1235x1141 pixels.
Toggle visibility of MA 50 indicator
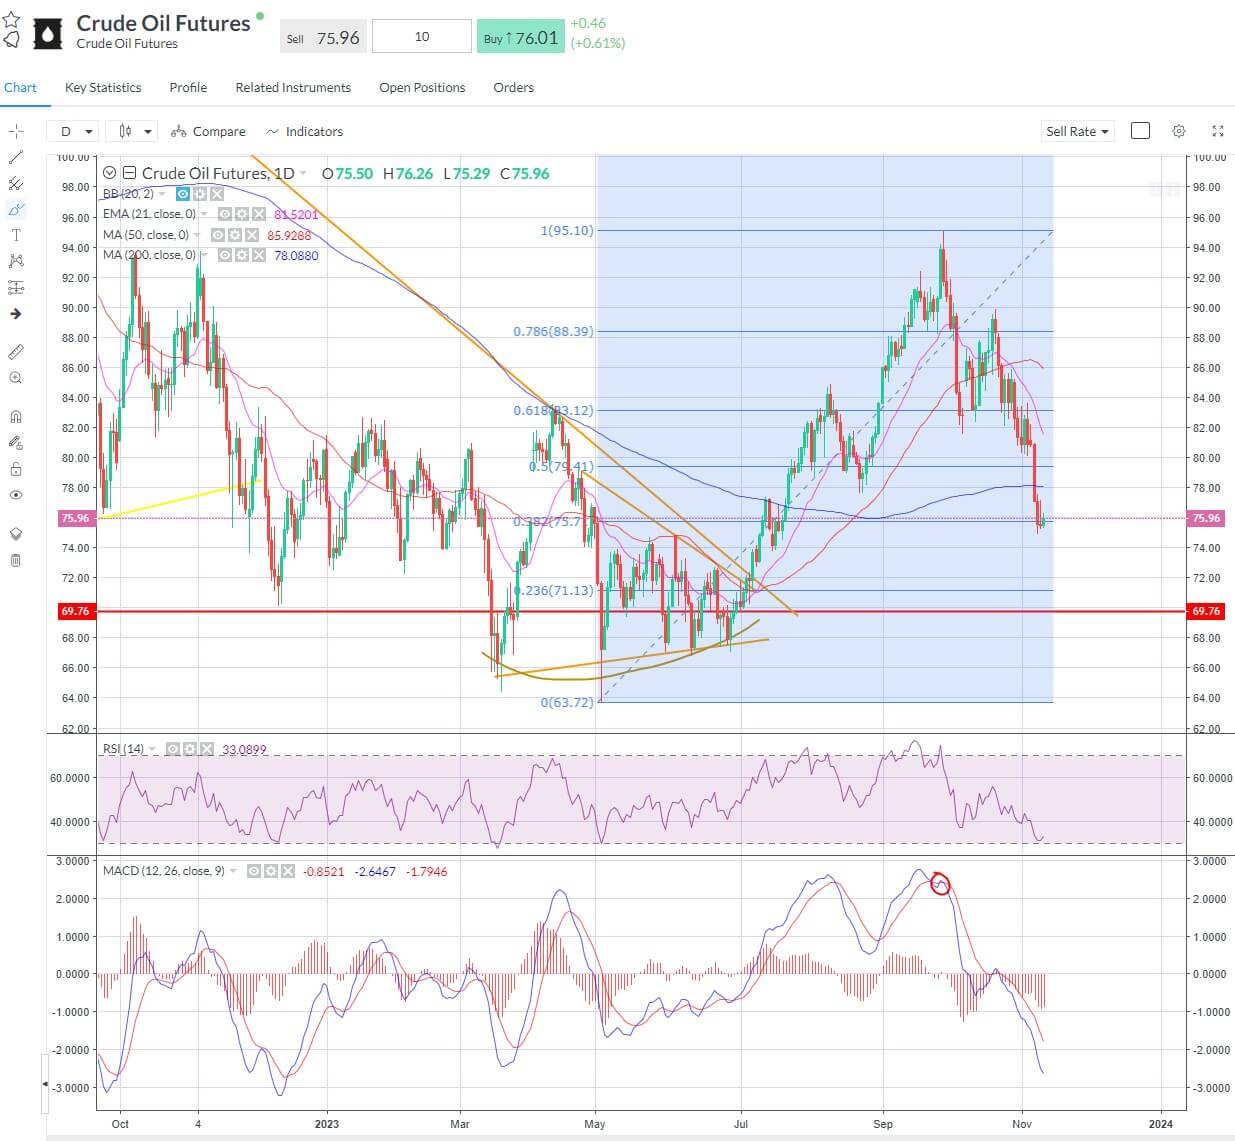(218, 235)
